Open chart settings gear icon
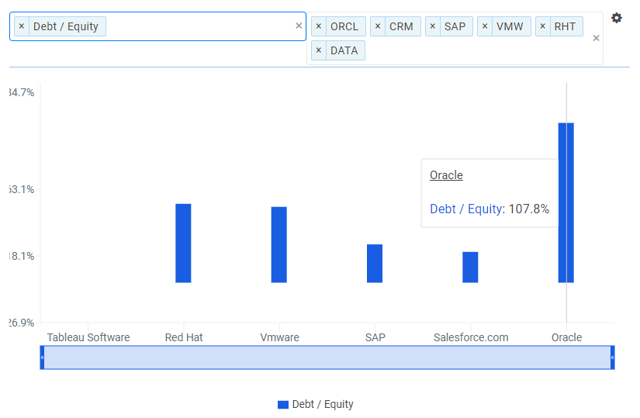The width and height of the screenshot is (640, 418). tap(616, 18)
